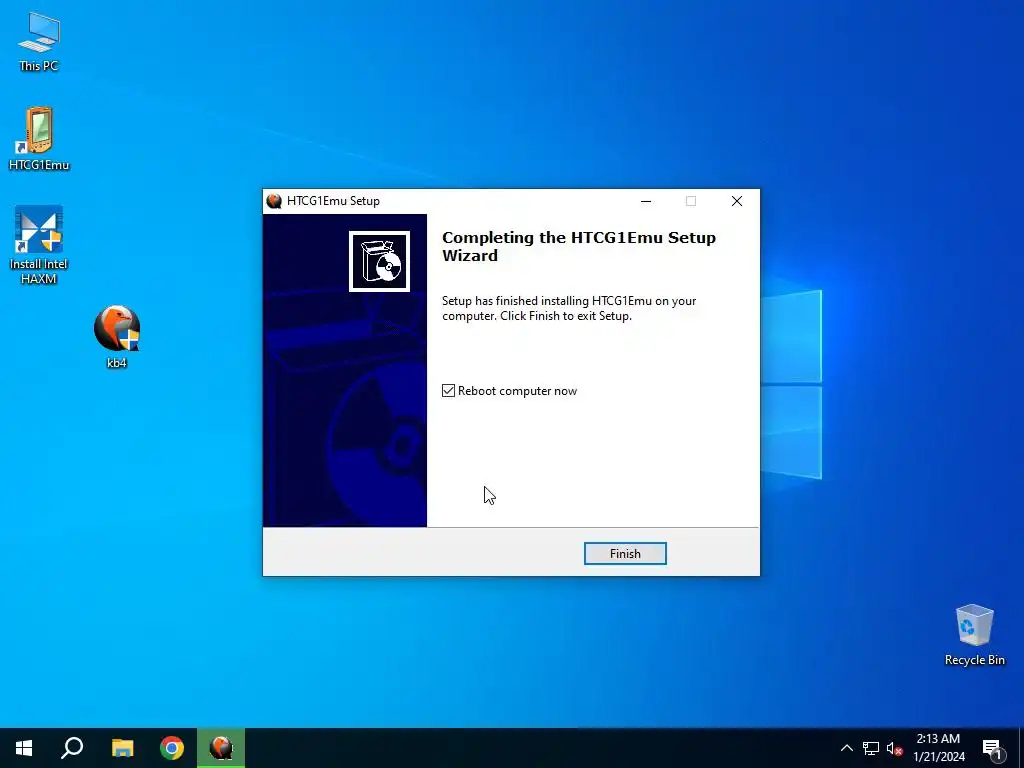Click the HTCG1Emu Setup taskbar button
The image size is (1024, 768).
(221, 748)
